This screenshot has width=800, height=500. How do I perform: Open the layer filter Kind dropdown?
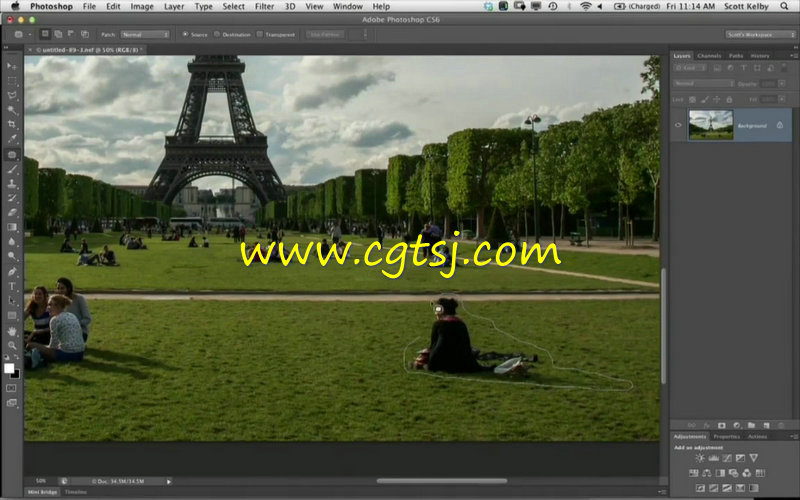tap(689, 67)
